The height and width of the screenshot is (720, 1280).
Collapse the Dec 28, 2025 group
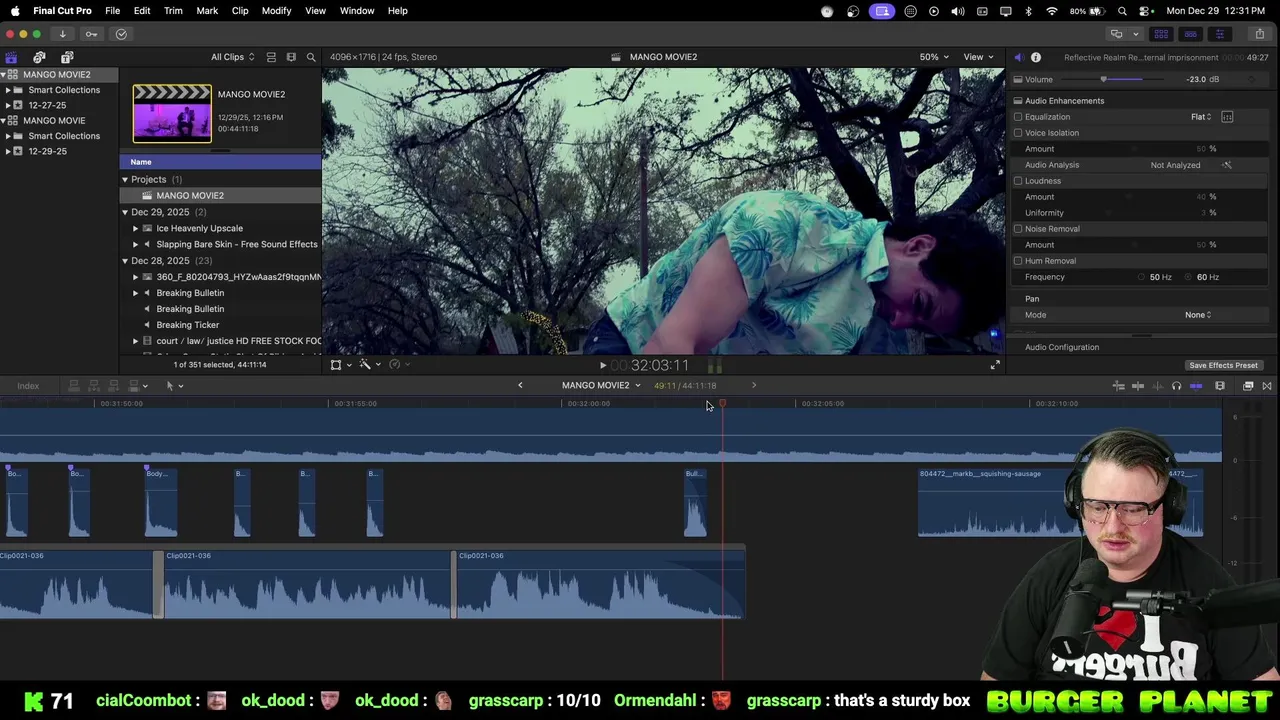coord(125,261)
